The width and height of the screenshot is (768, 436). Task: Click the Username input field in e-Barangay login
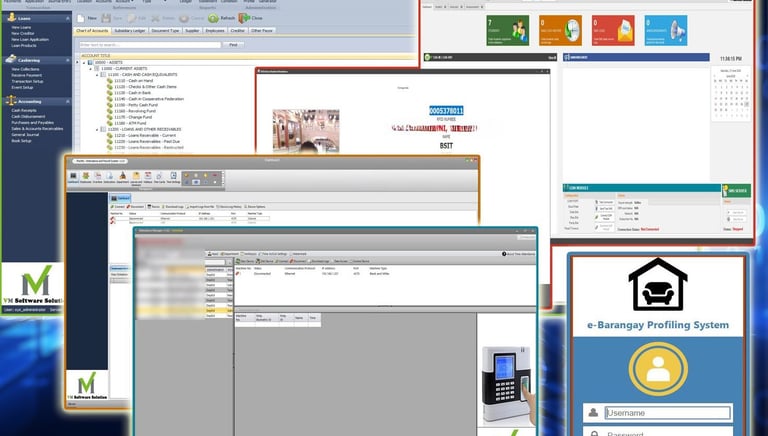coord(668,412)
